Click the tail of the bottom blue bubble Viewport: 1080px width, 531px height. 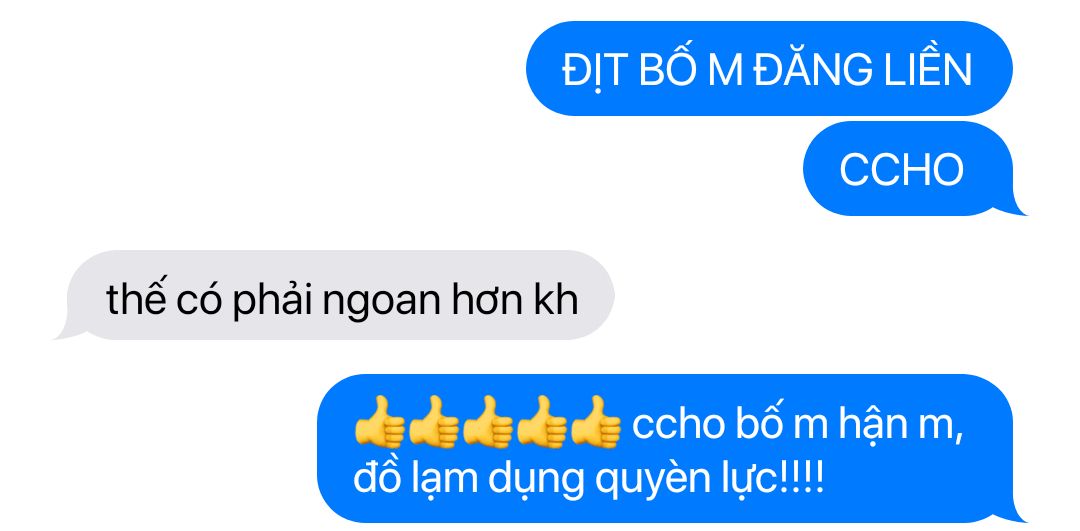[1011, 512]
